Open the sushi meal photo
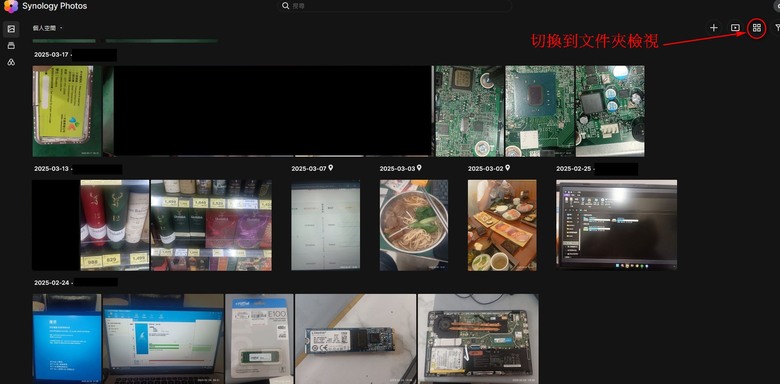780x384 pixels. click(502, 225)
